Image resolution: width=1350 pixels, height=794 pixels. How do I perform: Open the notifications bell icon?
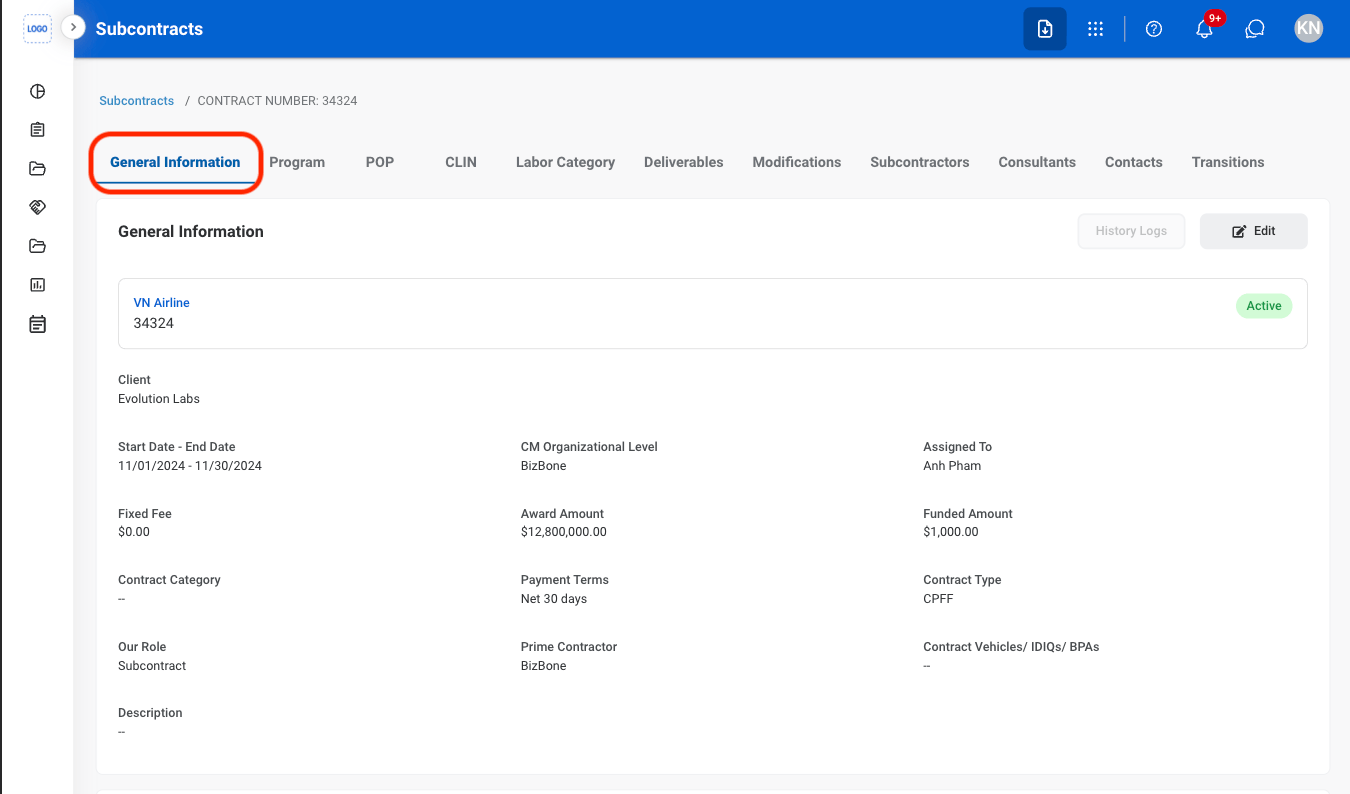coord(1205,29)
